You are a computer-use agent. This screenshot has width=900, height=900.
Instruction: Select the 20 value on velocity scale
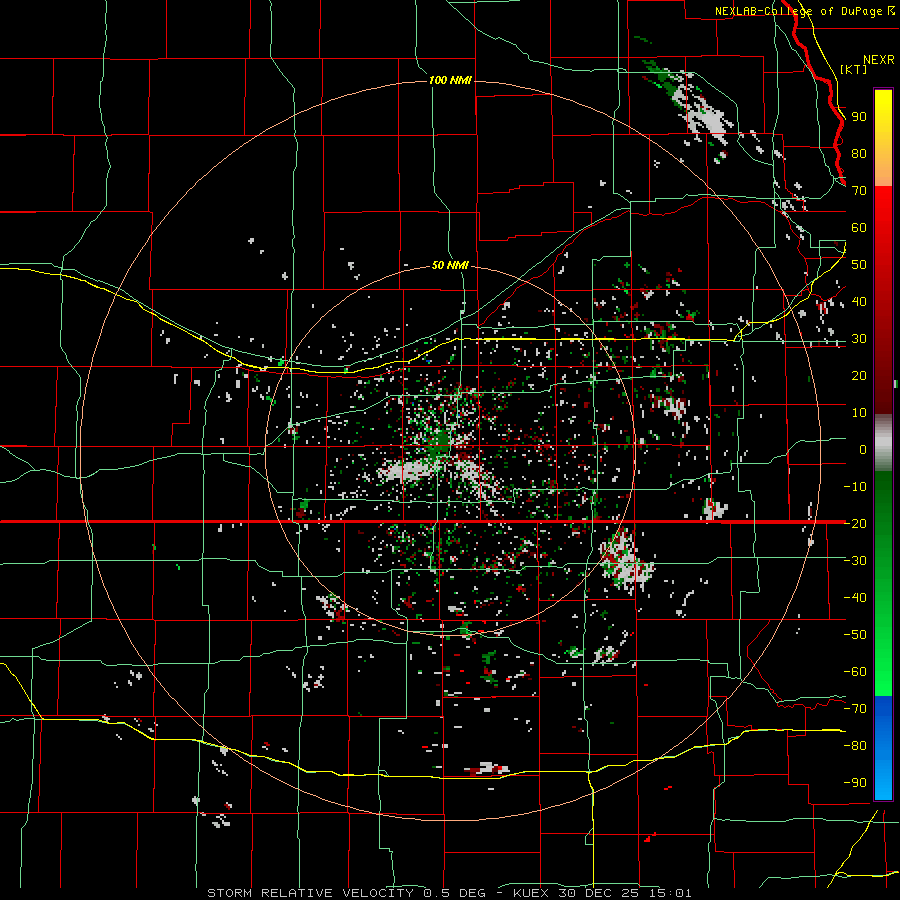click(859, 376)
